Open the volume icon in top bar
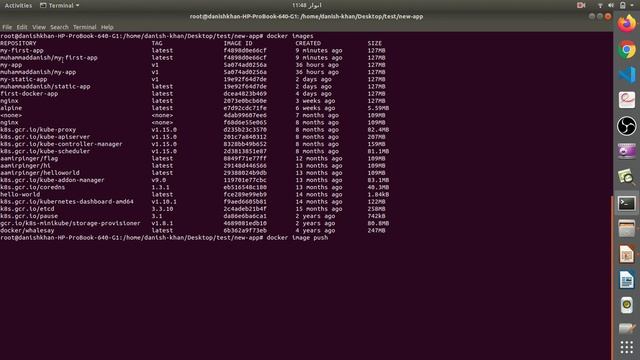The image size is (640, 360). pyautogui.click(x=611, y=5)
